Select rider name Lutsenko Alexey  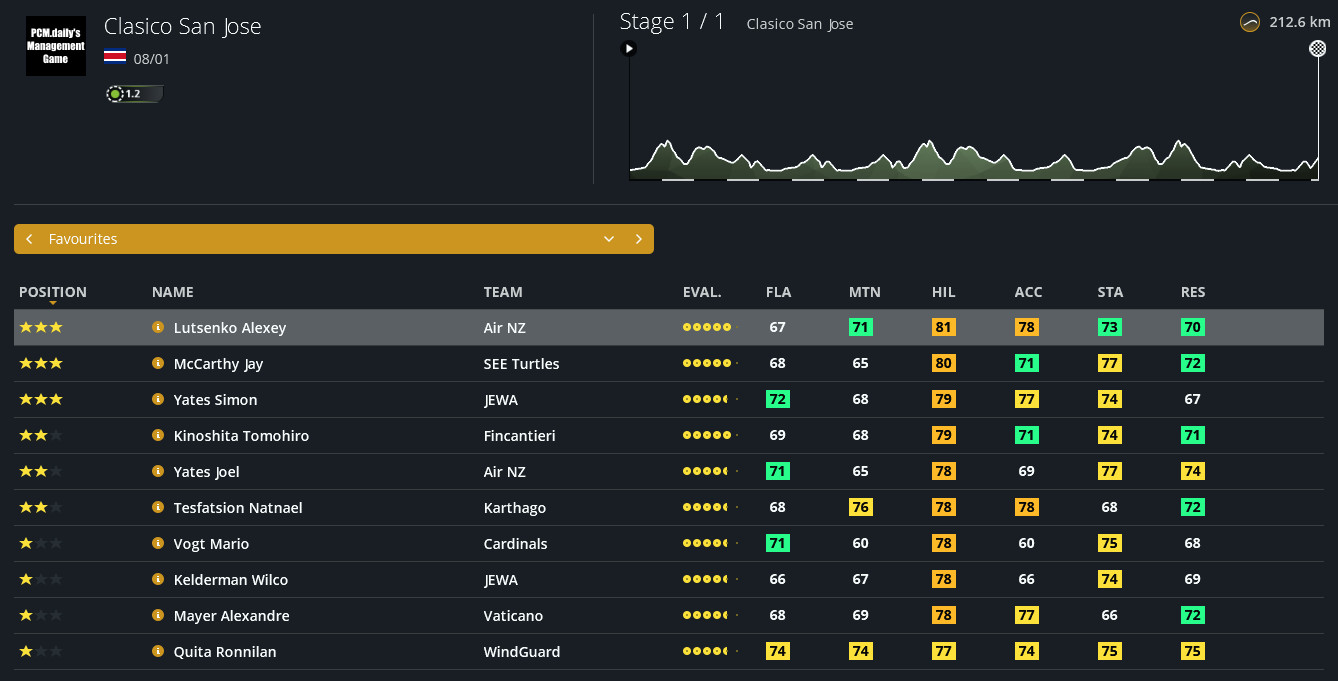click(230, 328)
